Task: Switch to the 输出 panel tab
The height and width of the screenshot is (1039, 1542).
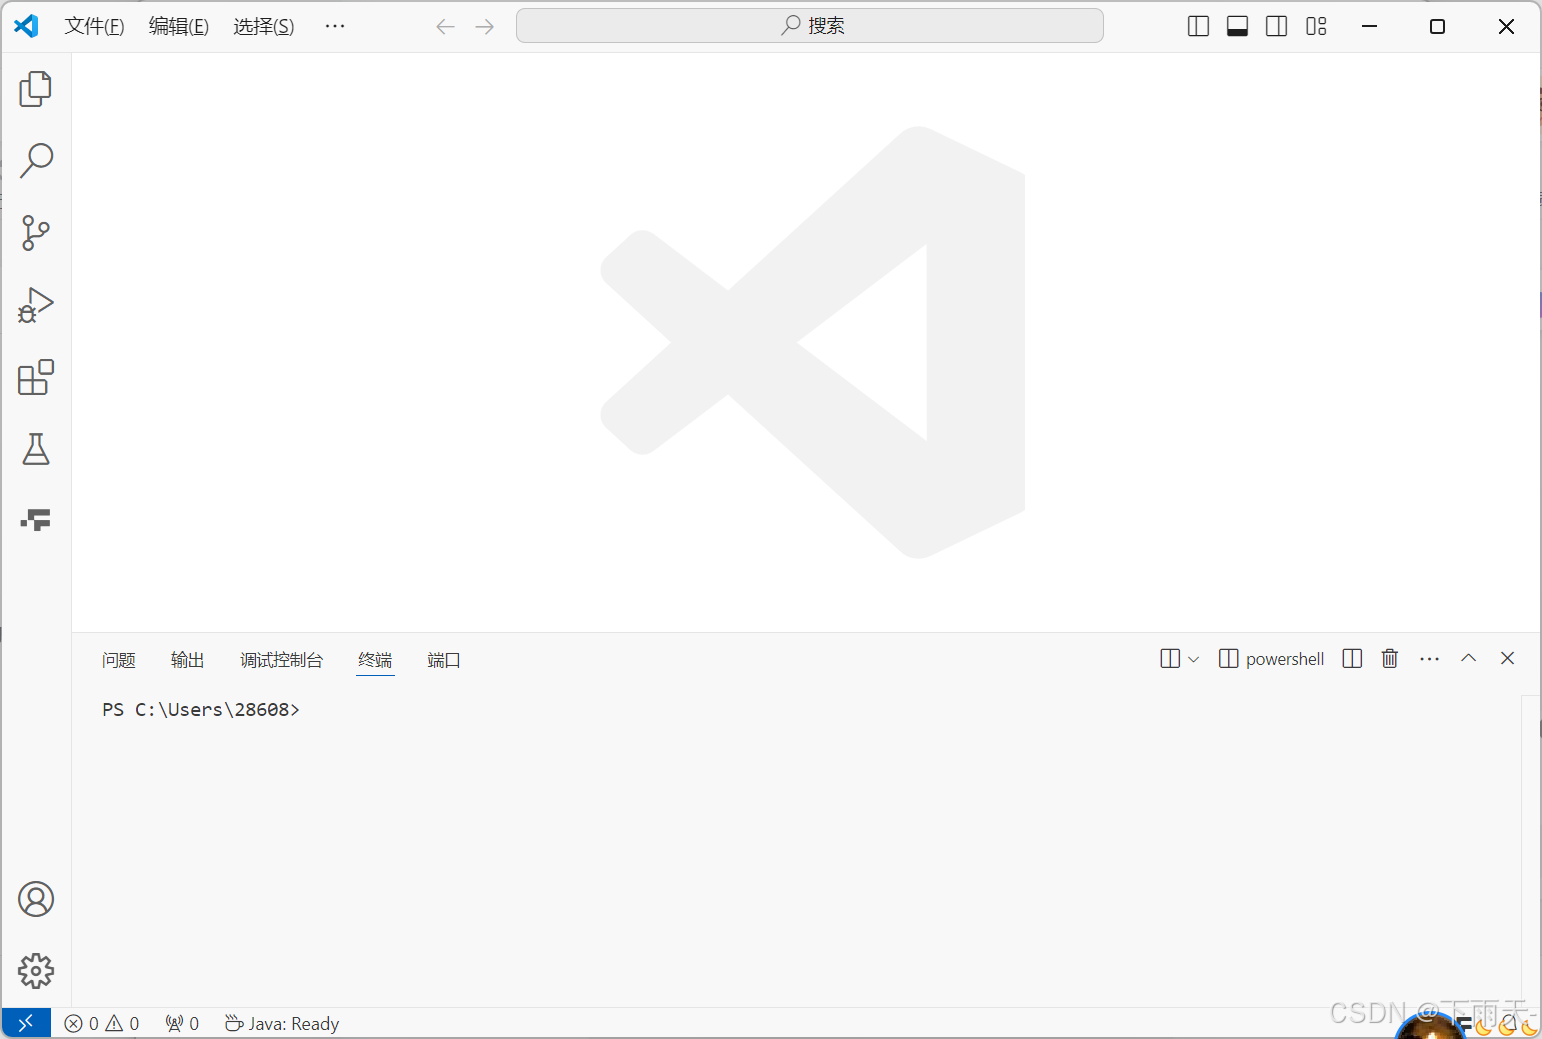Action: click(x=188, y=660)
